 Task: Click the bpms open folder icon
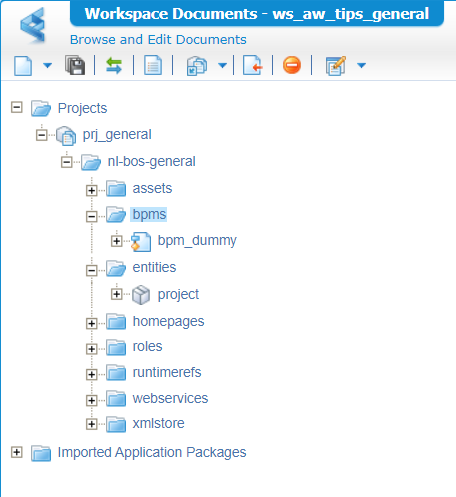pyautogui.click(x=116, y=215)
